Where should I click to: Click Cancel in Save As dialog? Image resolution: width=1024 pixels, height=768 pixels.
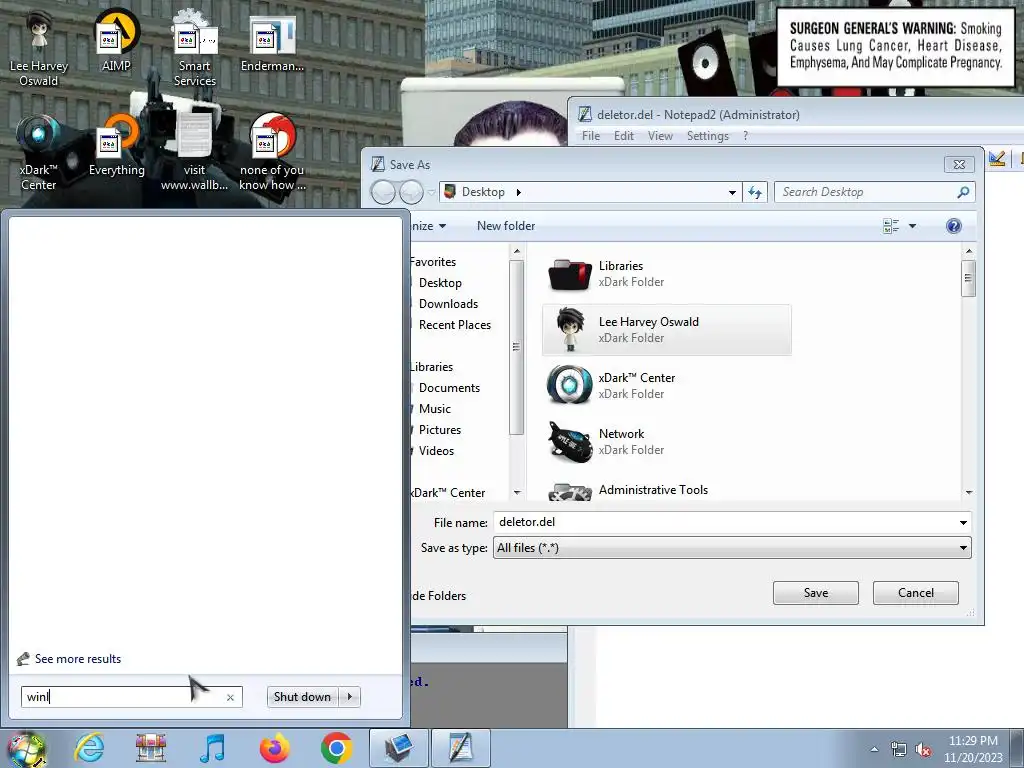916,593
